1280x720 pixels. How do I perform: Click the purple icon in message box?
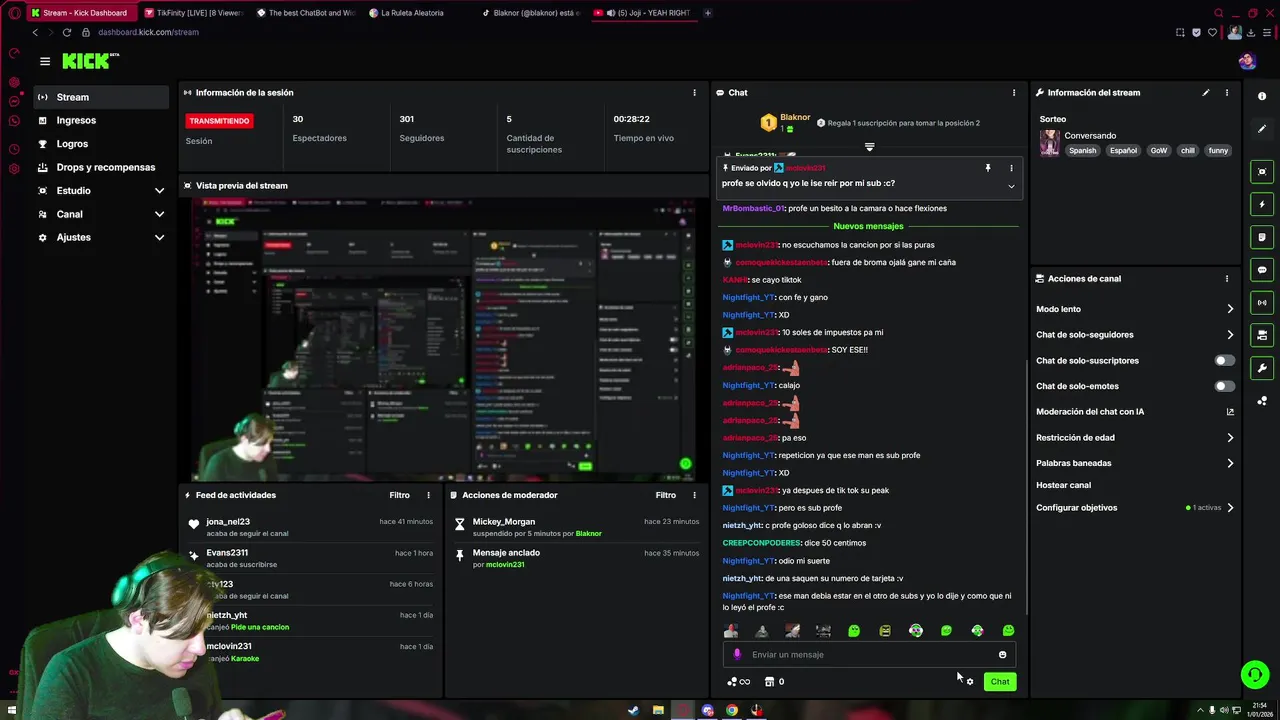737,655
